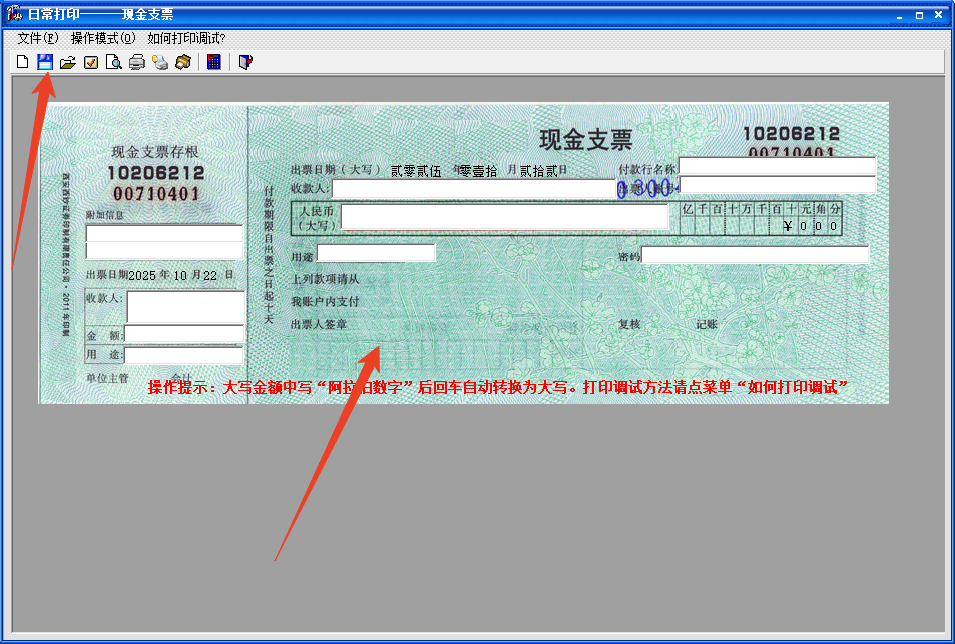
Task: Focus the first 附加信息 line on the stub
Action: (164, 233)
